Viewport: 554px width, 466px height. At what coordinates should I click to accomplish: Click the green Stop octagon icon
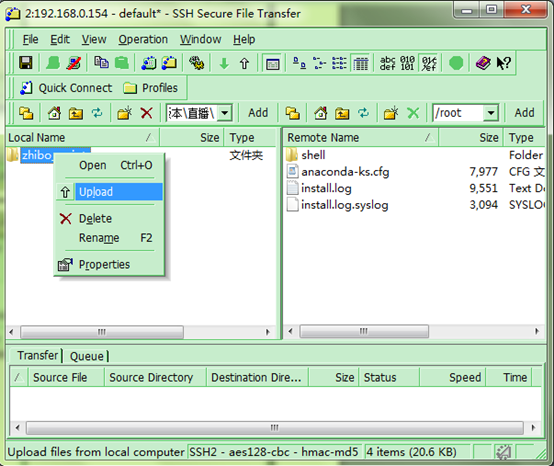456,63
